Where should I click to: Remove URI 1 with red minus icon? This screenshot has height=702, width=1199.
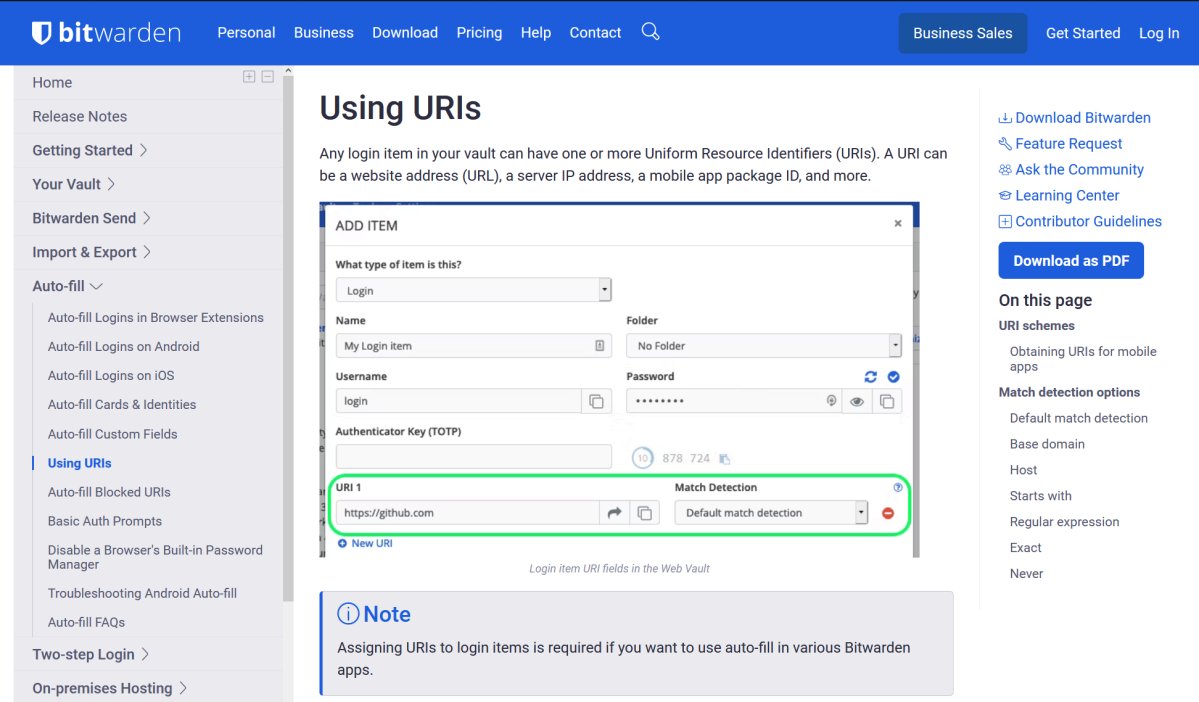tap(888, 513)
